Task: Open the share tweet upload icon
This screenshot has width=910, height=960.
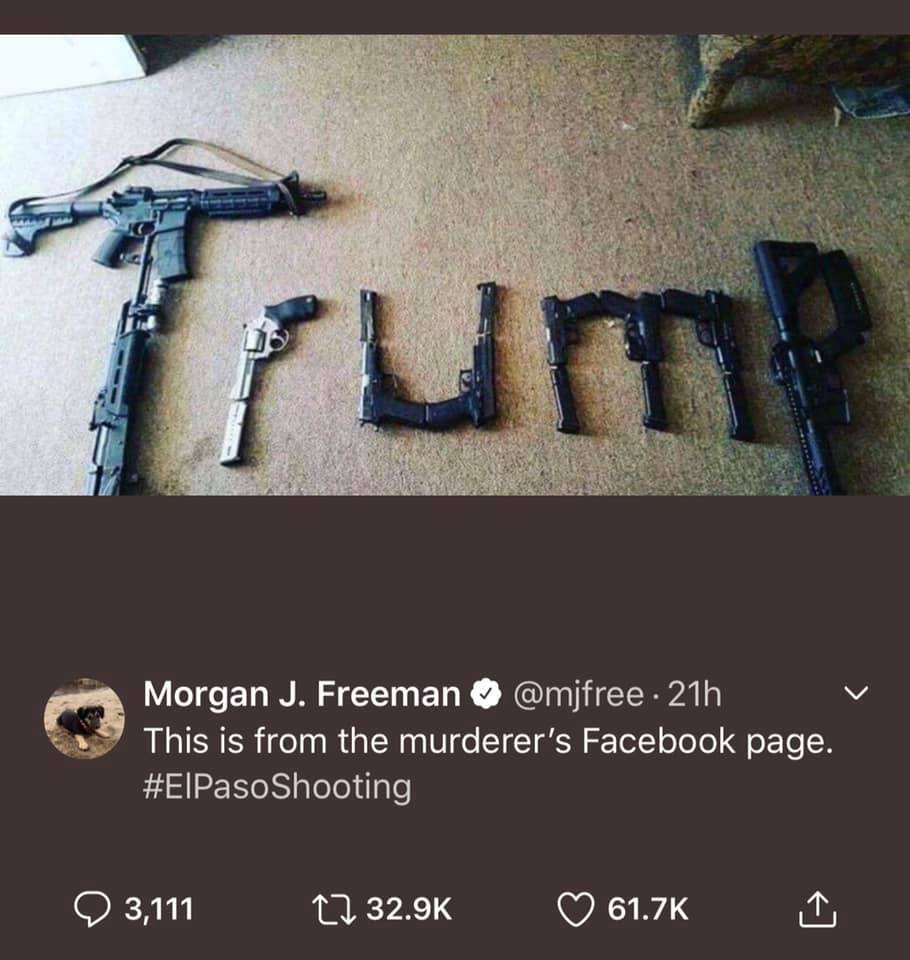Action: (818, 909)
